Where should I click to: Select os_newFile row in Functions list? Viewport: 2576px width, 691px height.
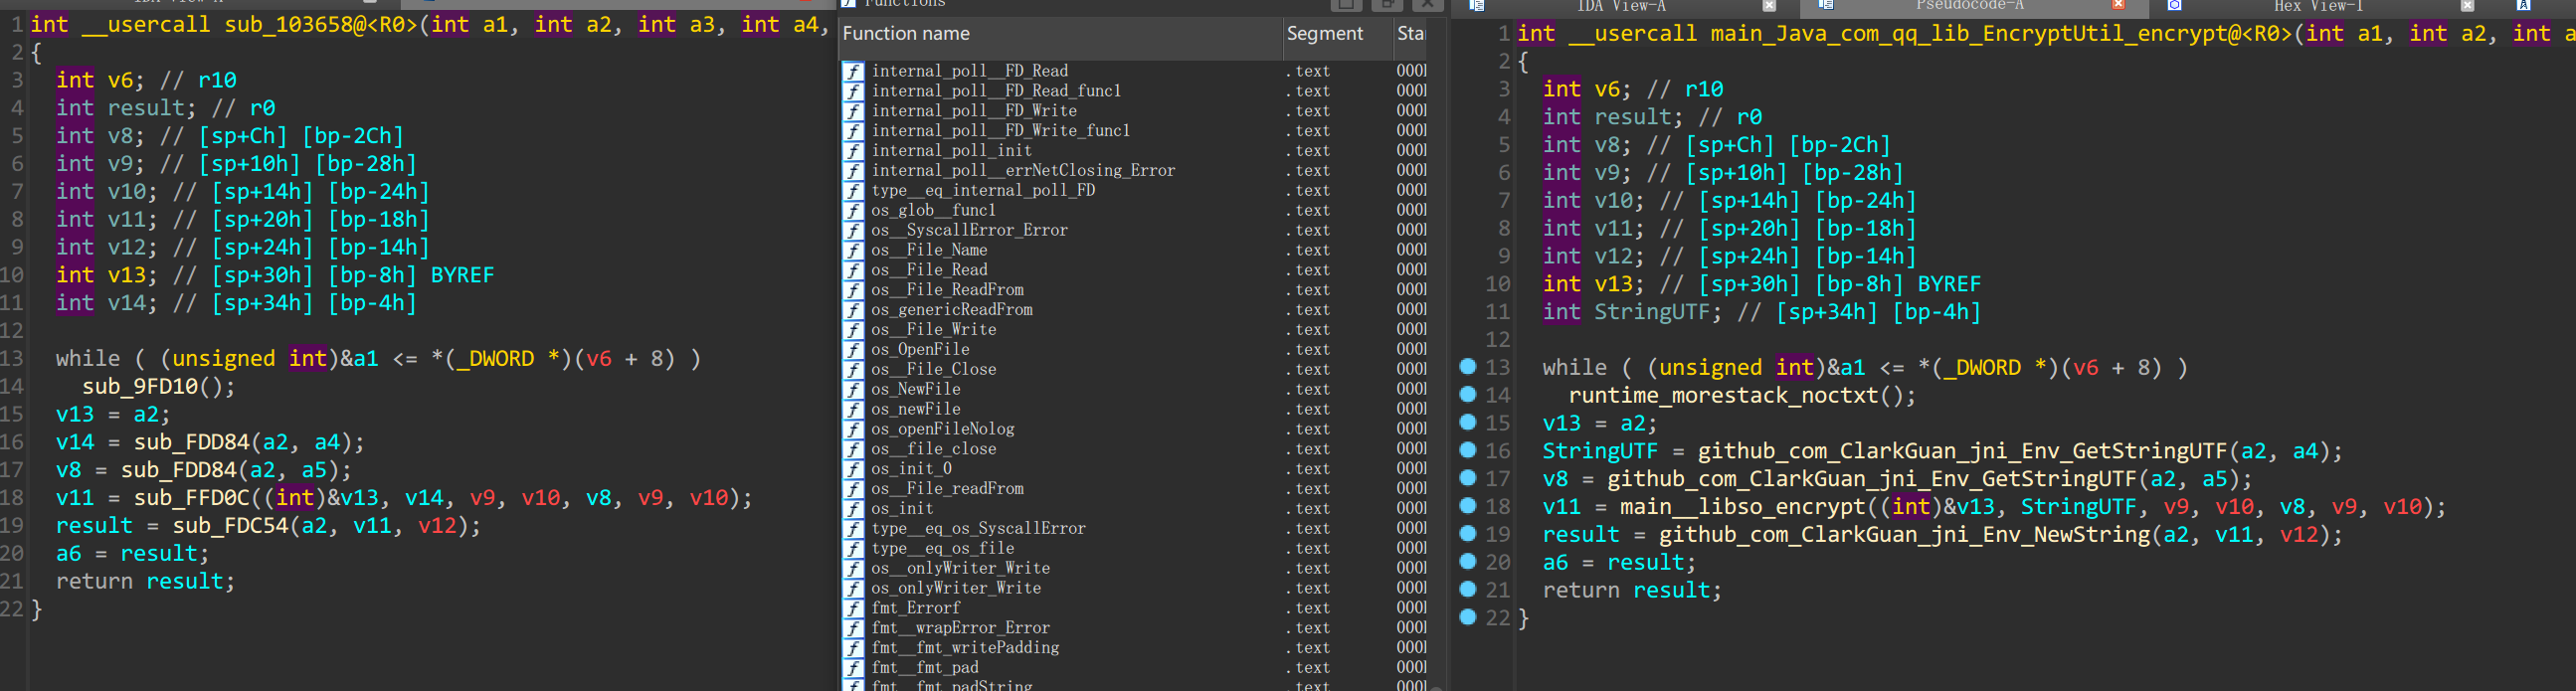pyautogui.click(x=1135, y=409)
